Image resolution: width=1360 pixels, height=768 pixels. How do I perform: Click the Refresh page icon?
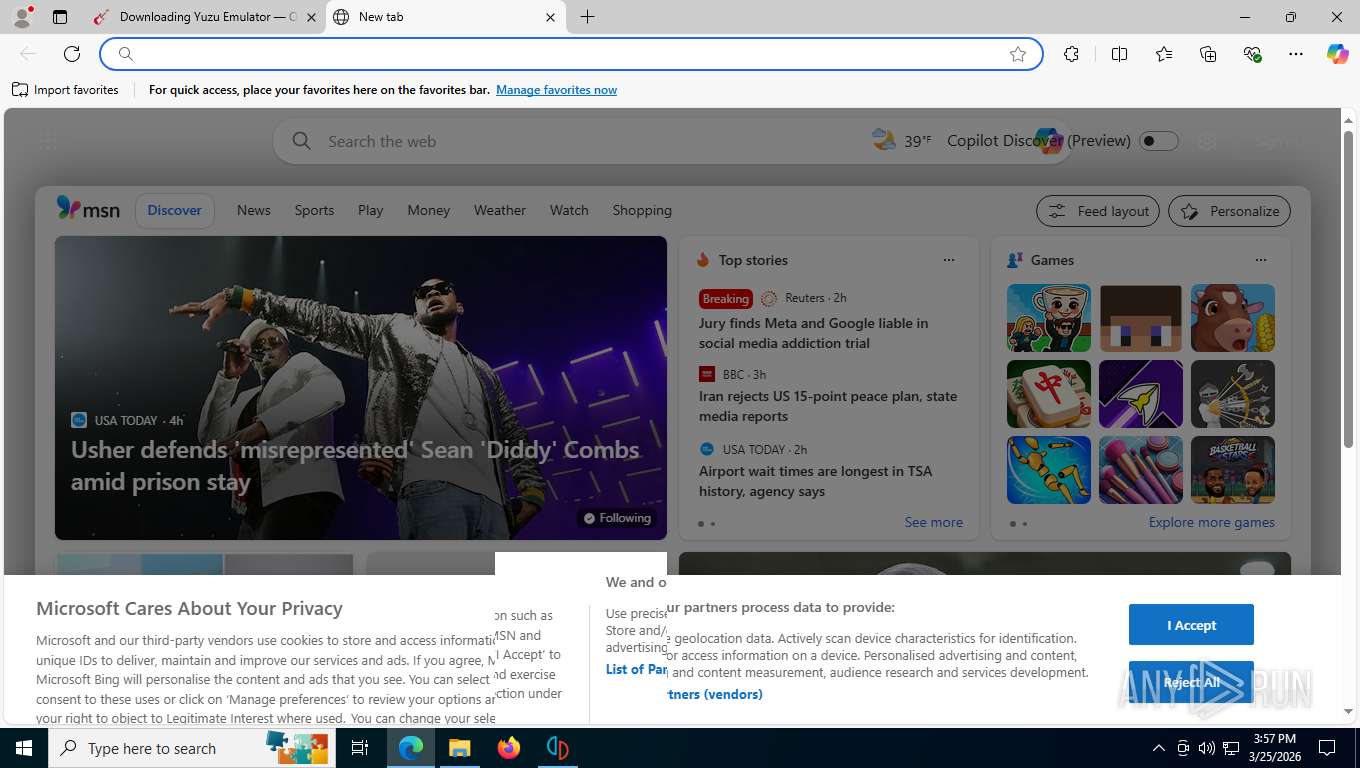pos(72,54)
